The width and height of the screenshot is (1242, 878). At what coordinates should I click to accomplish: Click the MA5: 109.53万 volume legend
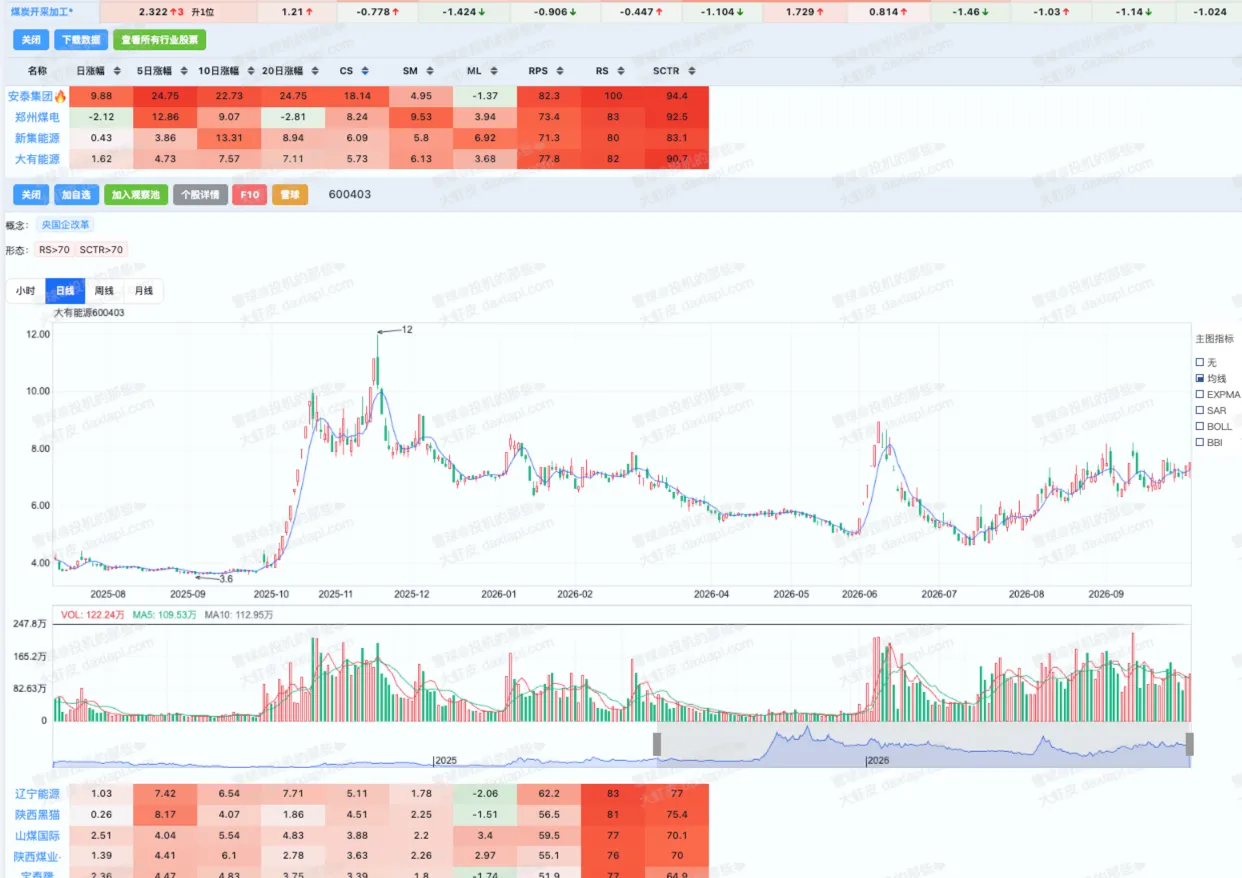point(165,614)
